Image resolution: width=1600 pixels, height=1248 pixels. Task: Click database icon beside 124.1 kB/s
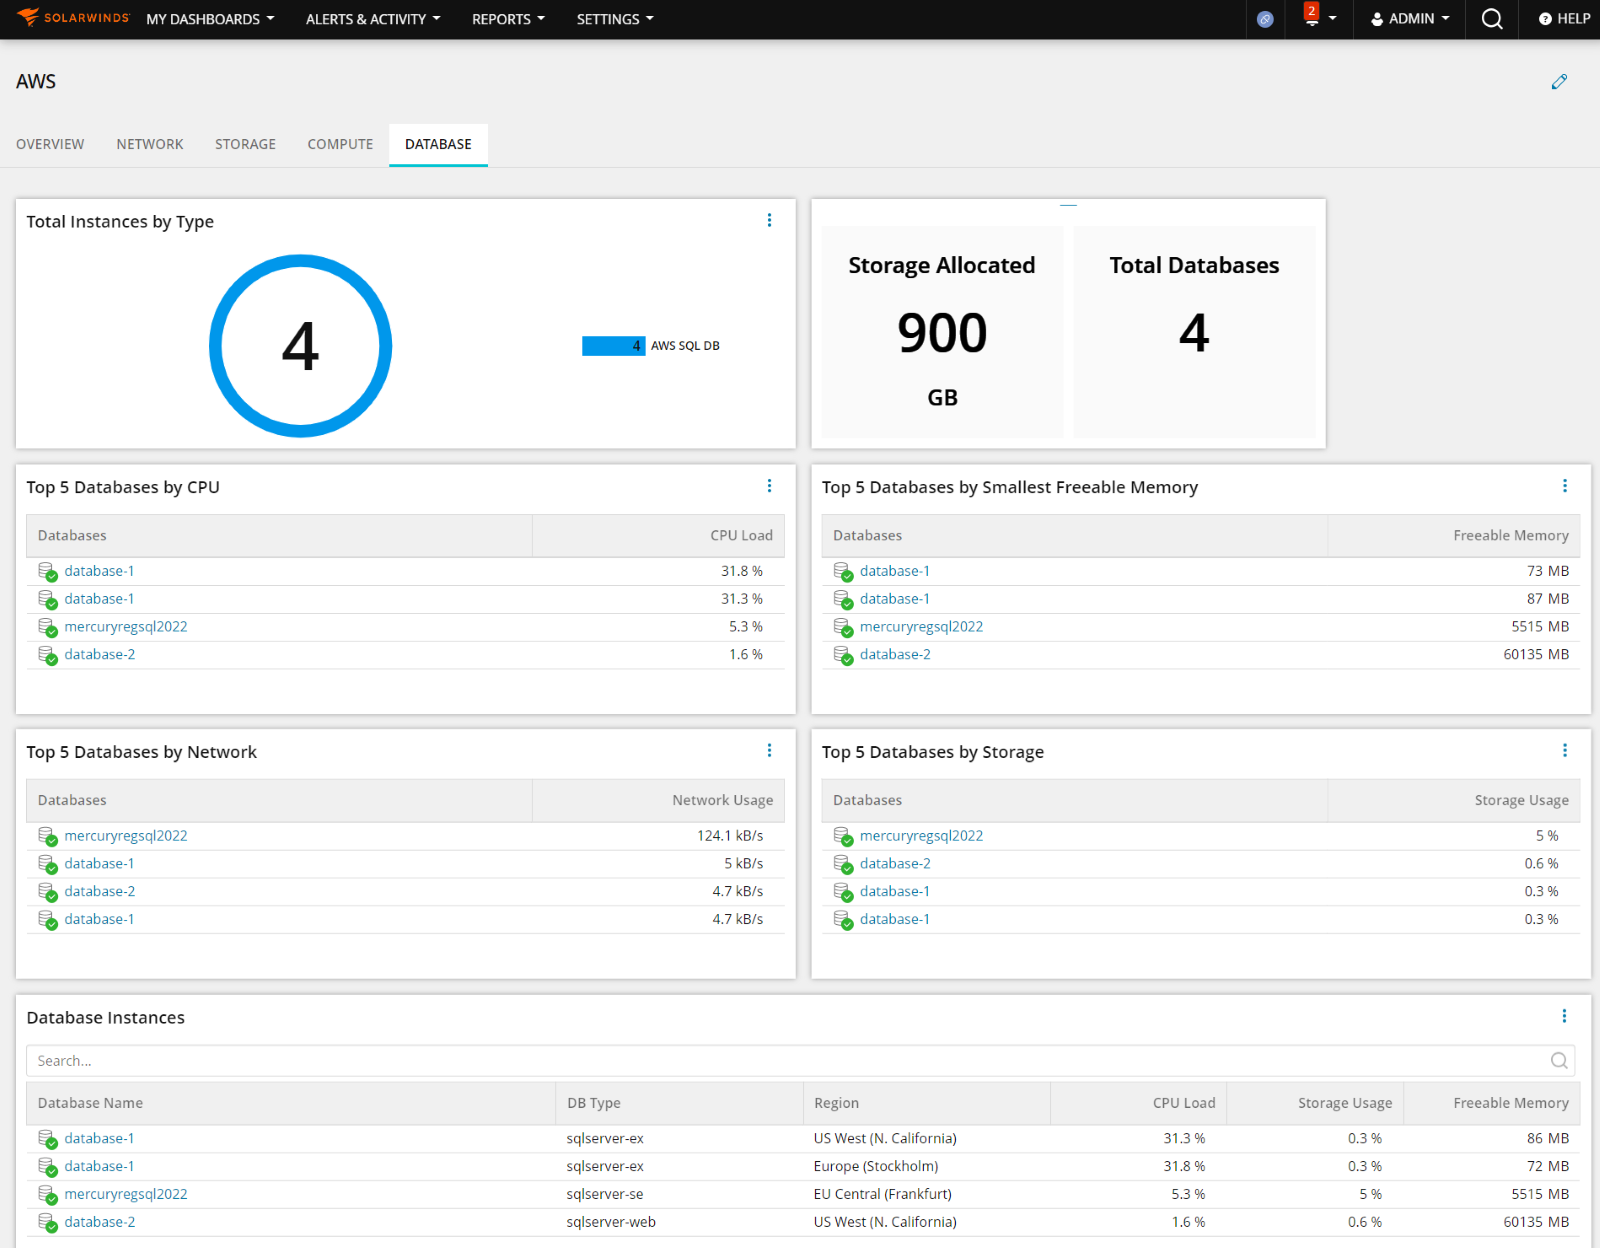47,837
